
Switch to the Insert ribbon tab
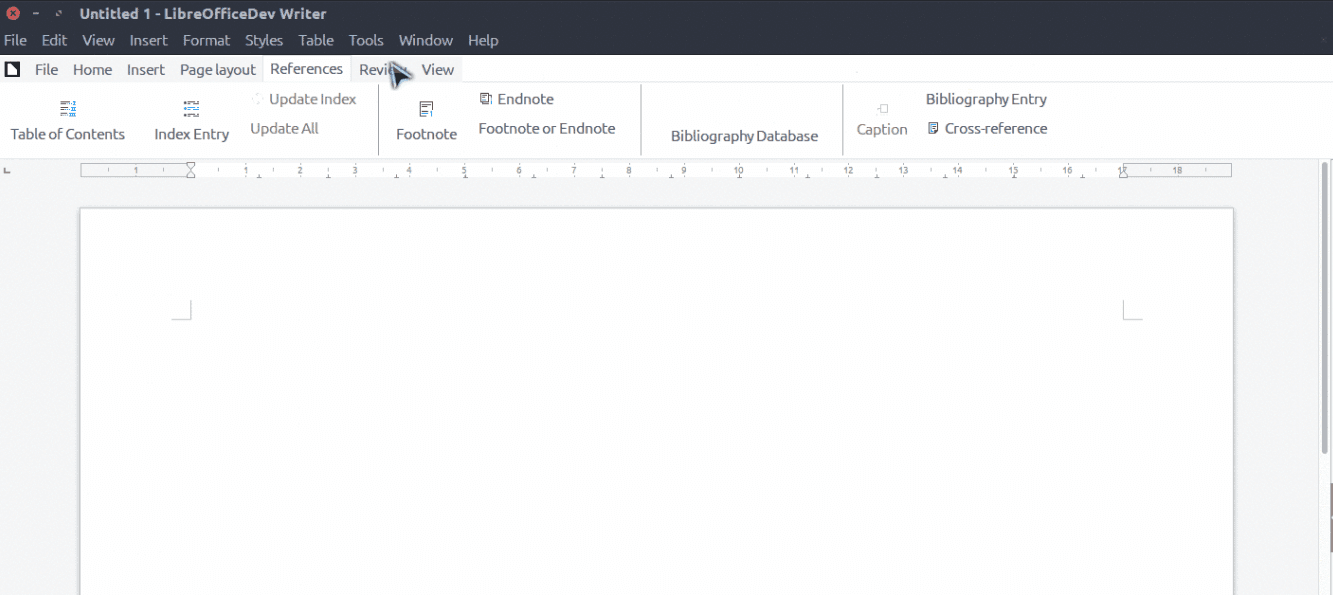146,69
